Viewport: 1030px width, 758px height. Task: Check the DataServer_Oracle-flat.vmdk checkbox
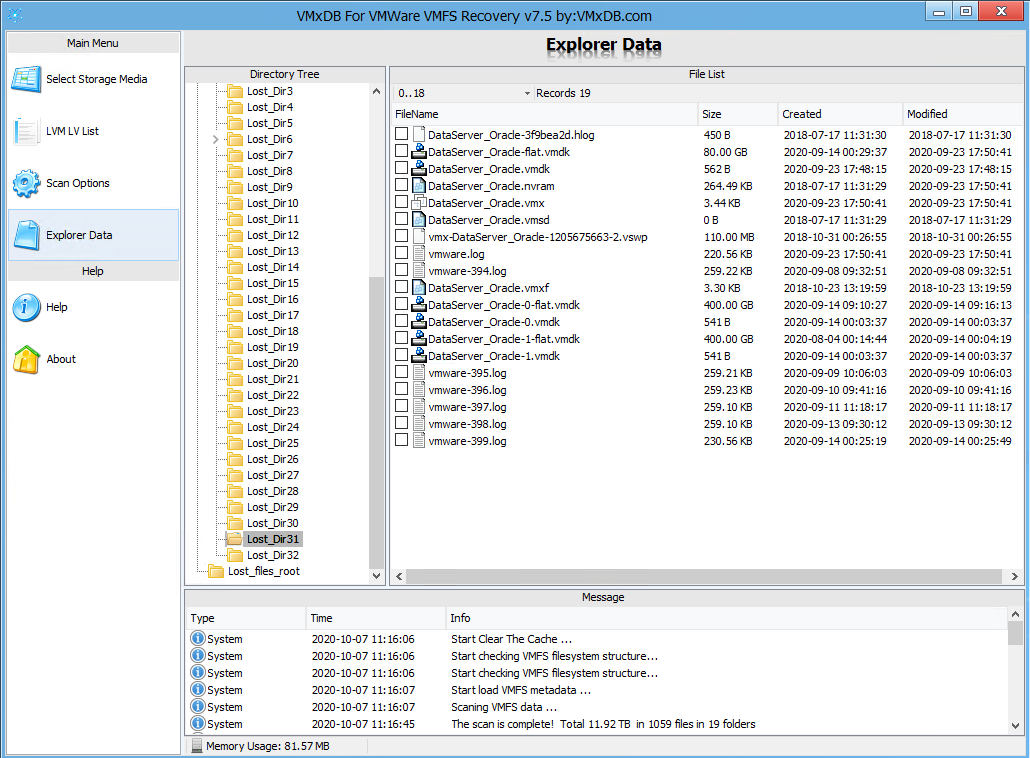[401, 151]
